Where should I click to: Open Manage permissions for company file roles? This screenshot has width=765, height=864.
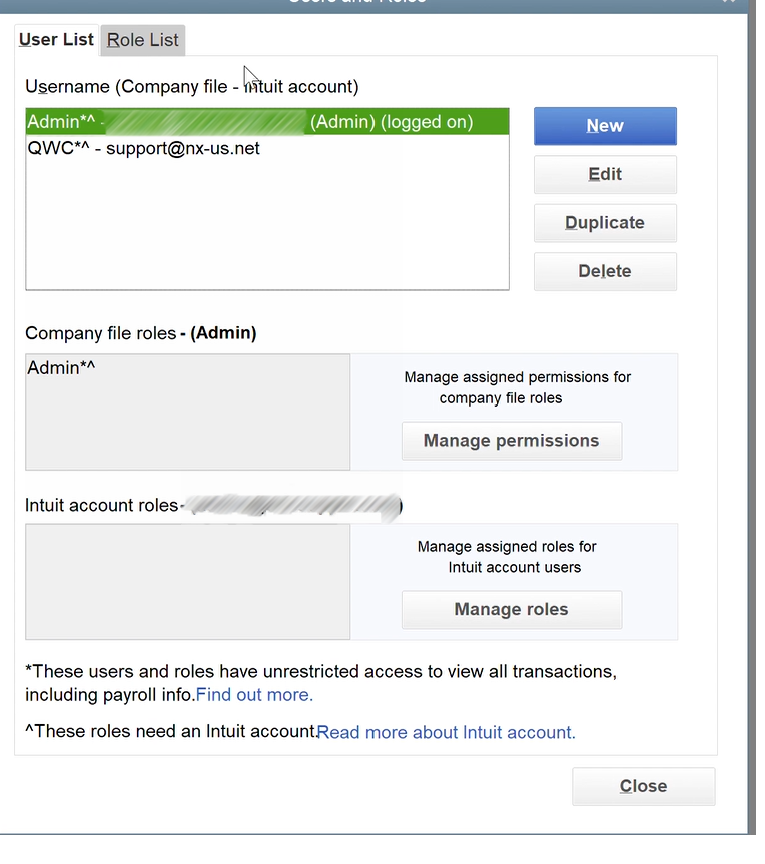511,440
